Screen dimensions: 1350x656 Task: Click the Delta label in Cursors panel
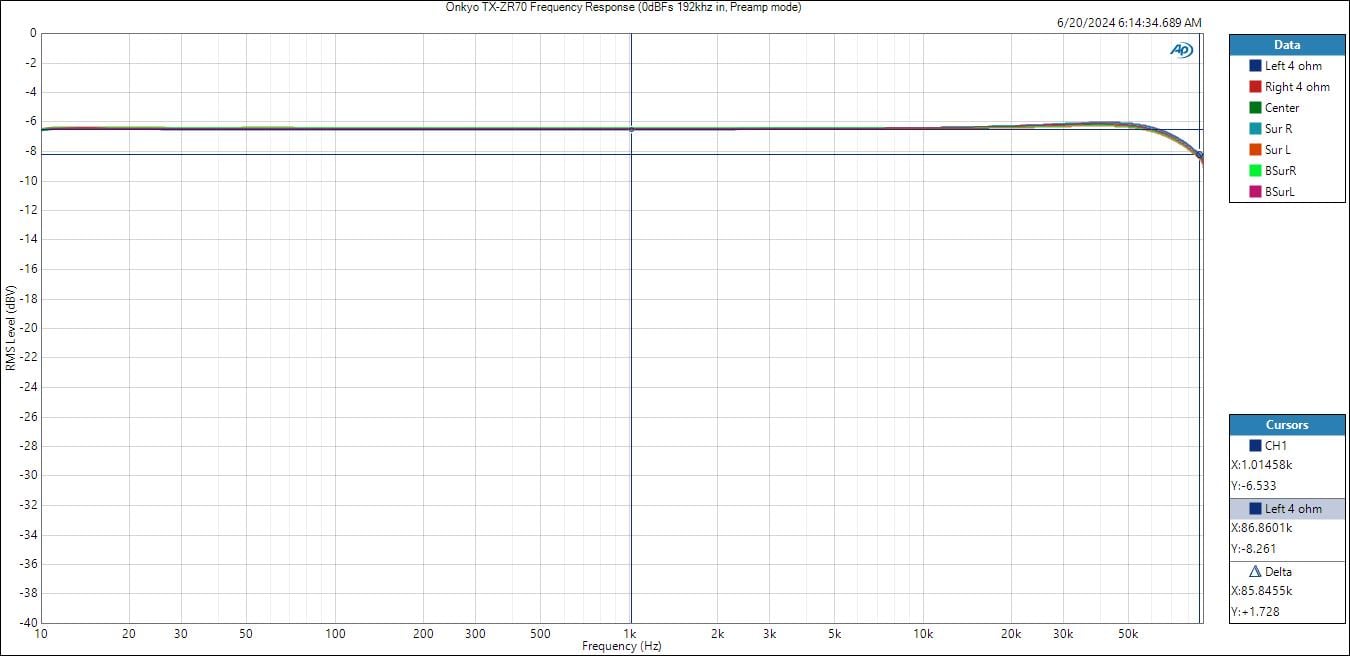pos(1278,572)
